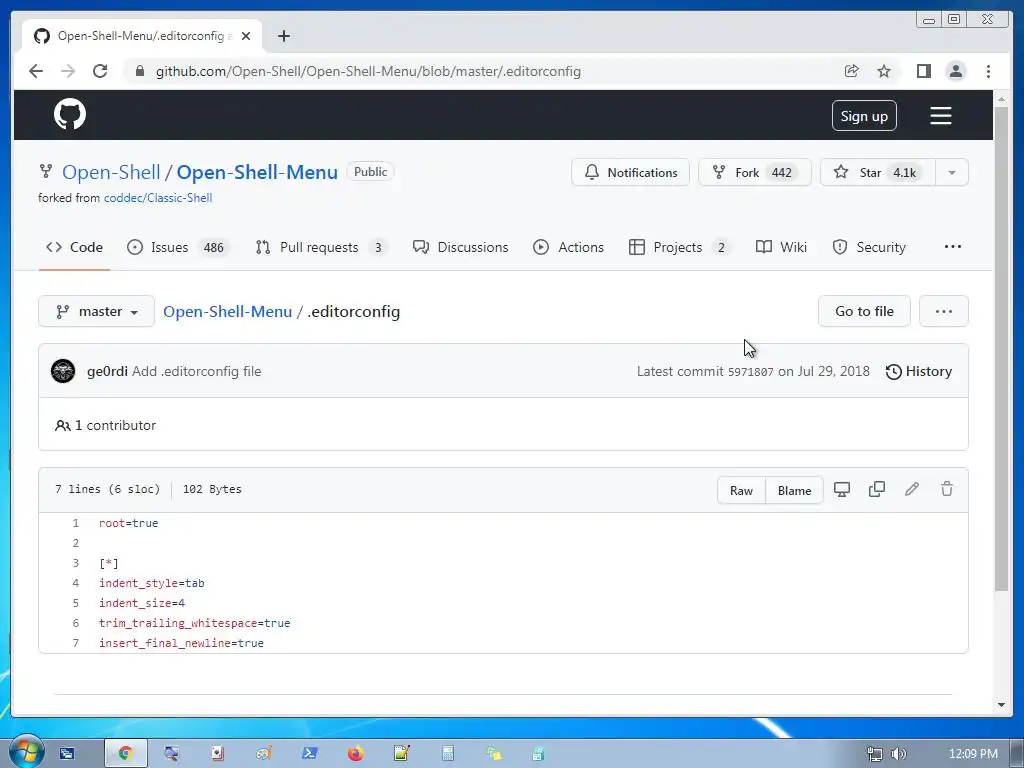Open the Discussions tab
Viewport: 1024px width, 768px height.
[x=460, y=248]
